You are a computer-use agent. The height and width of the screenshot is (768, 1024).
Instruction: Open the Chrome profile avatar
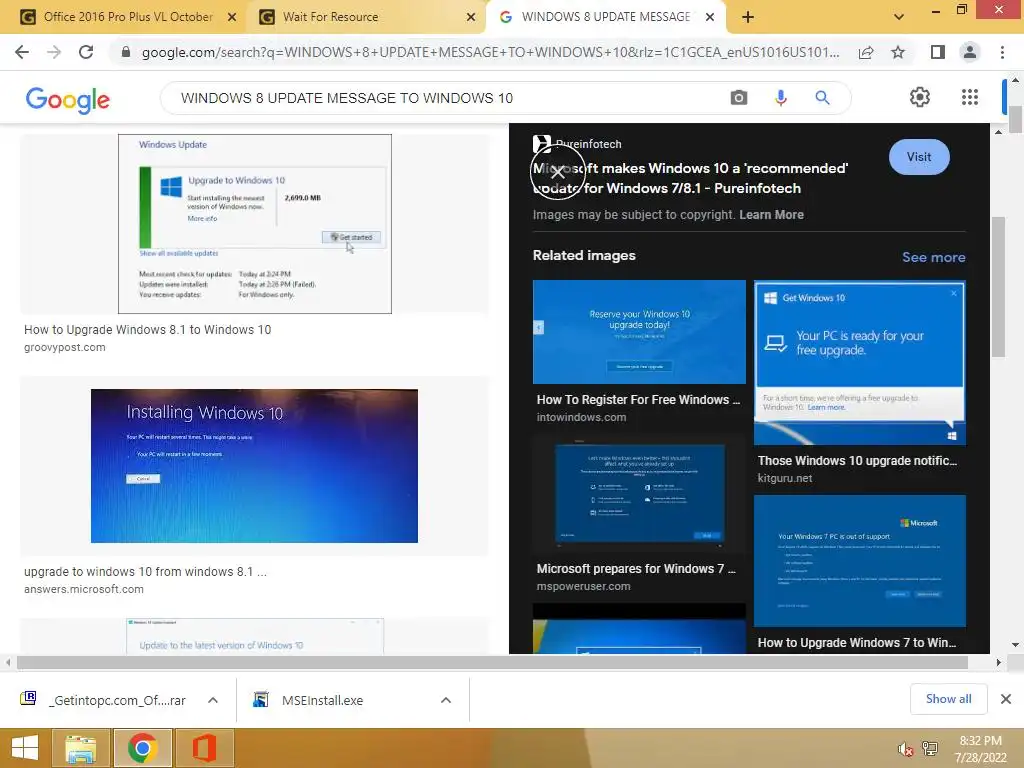[x=970, y=52]
